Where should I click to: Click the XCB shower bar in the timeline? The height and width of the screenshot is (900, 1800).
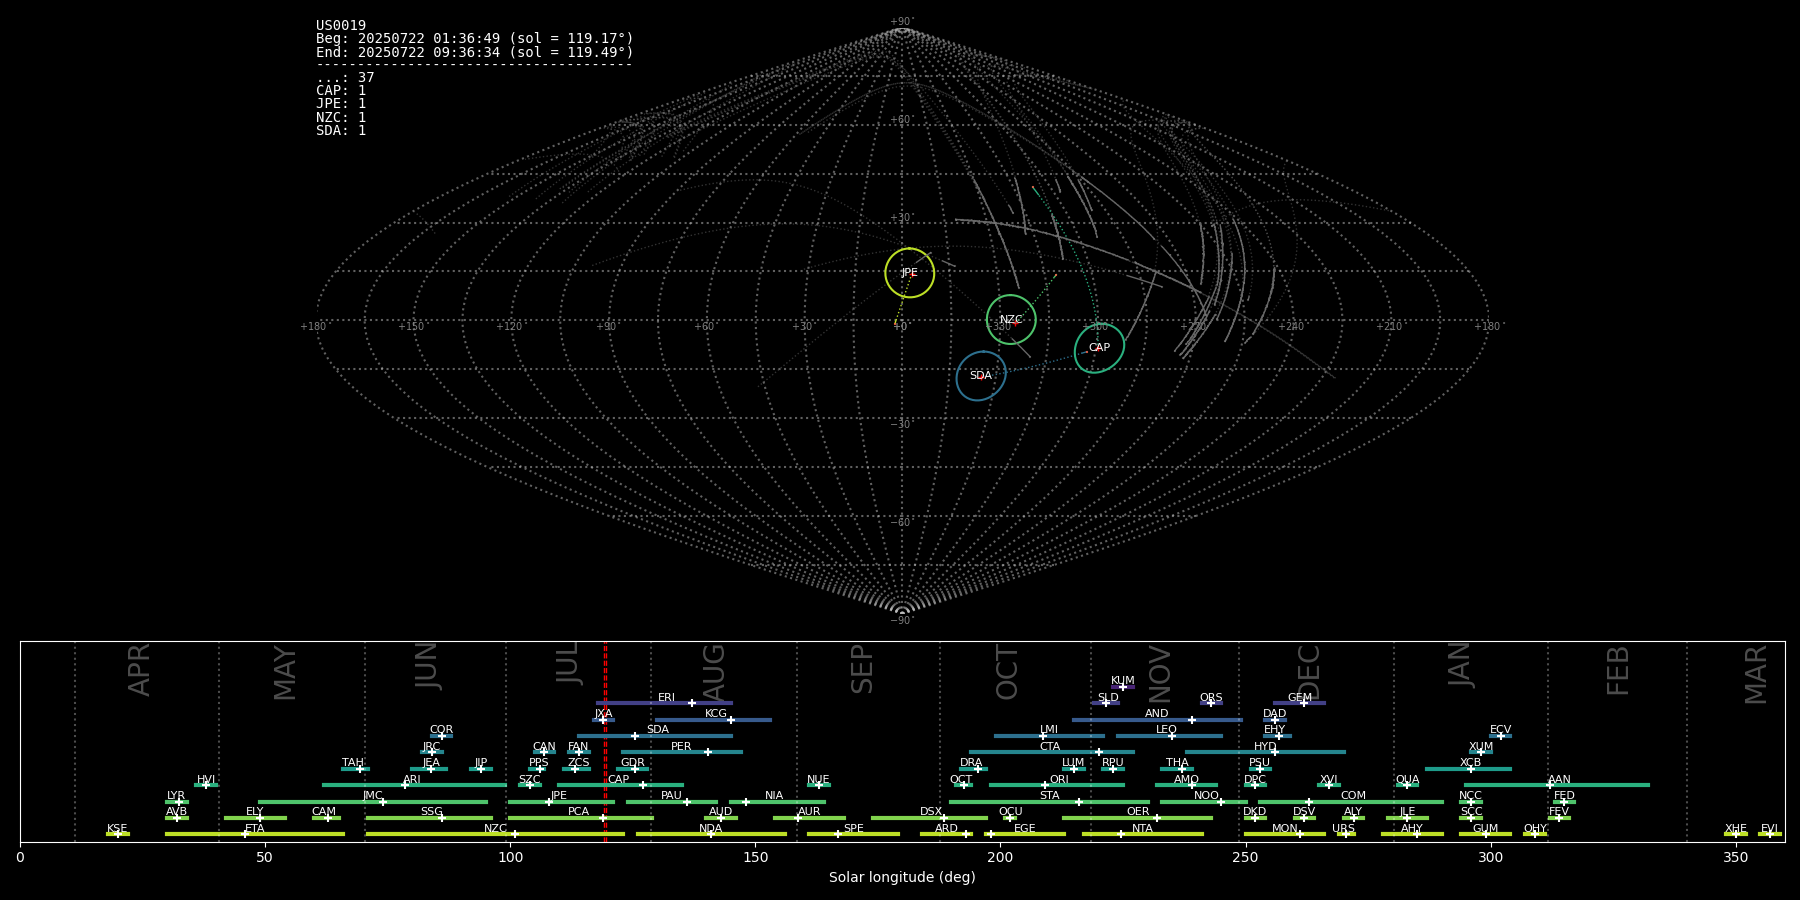pos(1468,769)
